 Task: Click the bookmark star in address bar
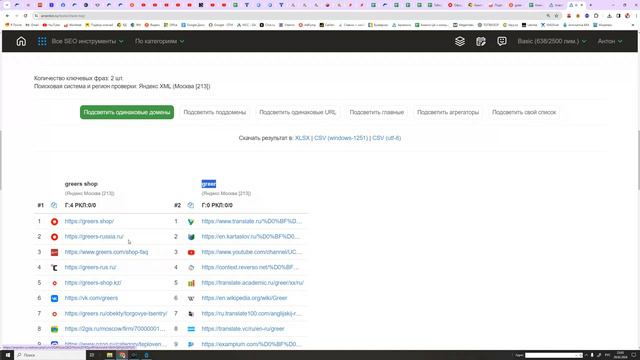pyautogui.click(x=556, y=16)
